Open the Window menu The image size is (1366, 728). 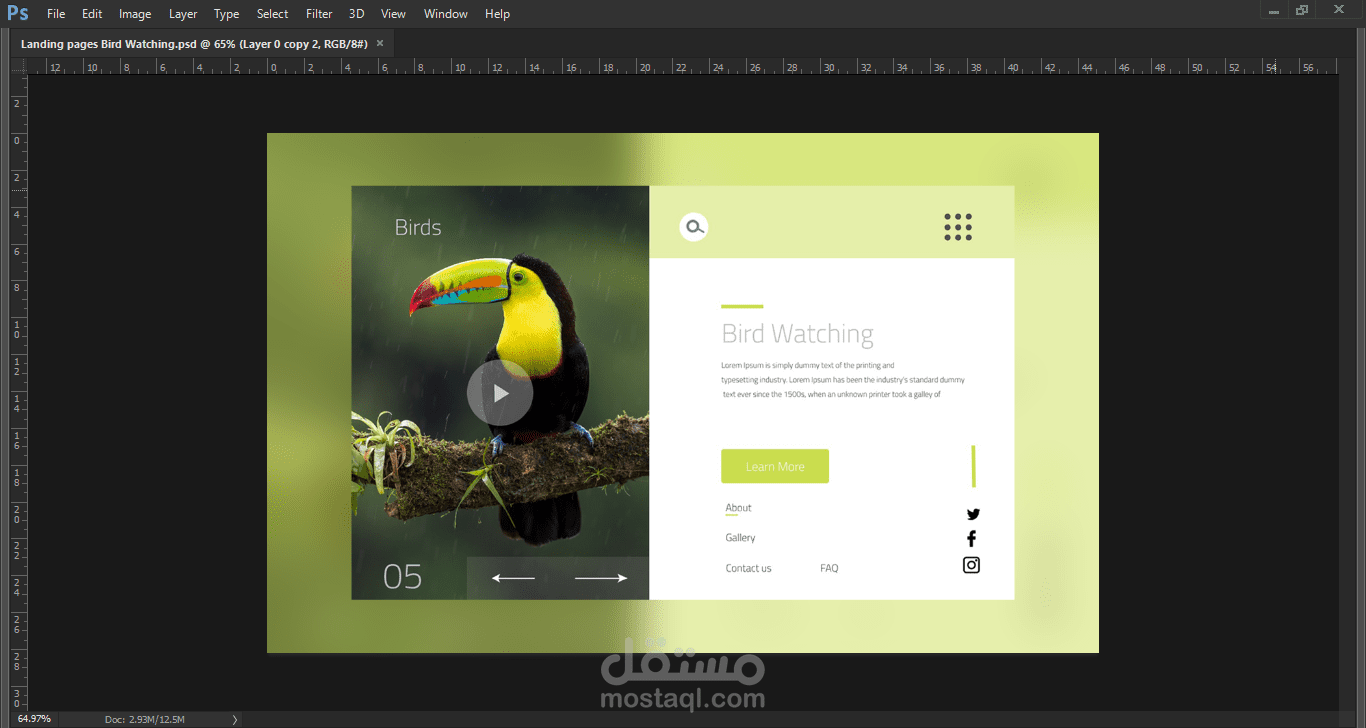pos(445,14)
